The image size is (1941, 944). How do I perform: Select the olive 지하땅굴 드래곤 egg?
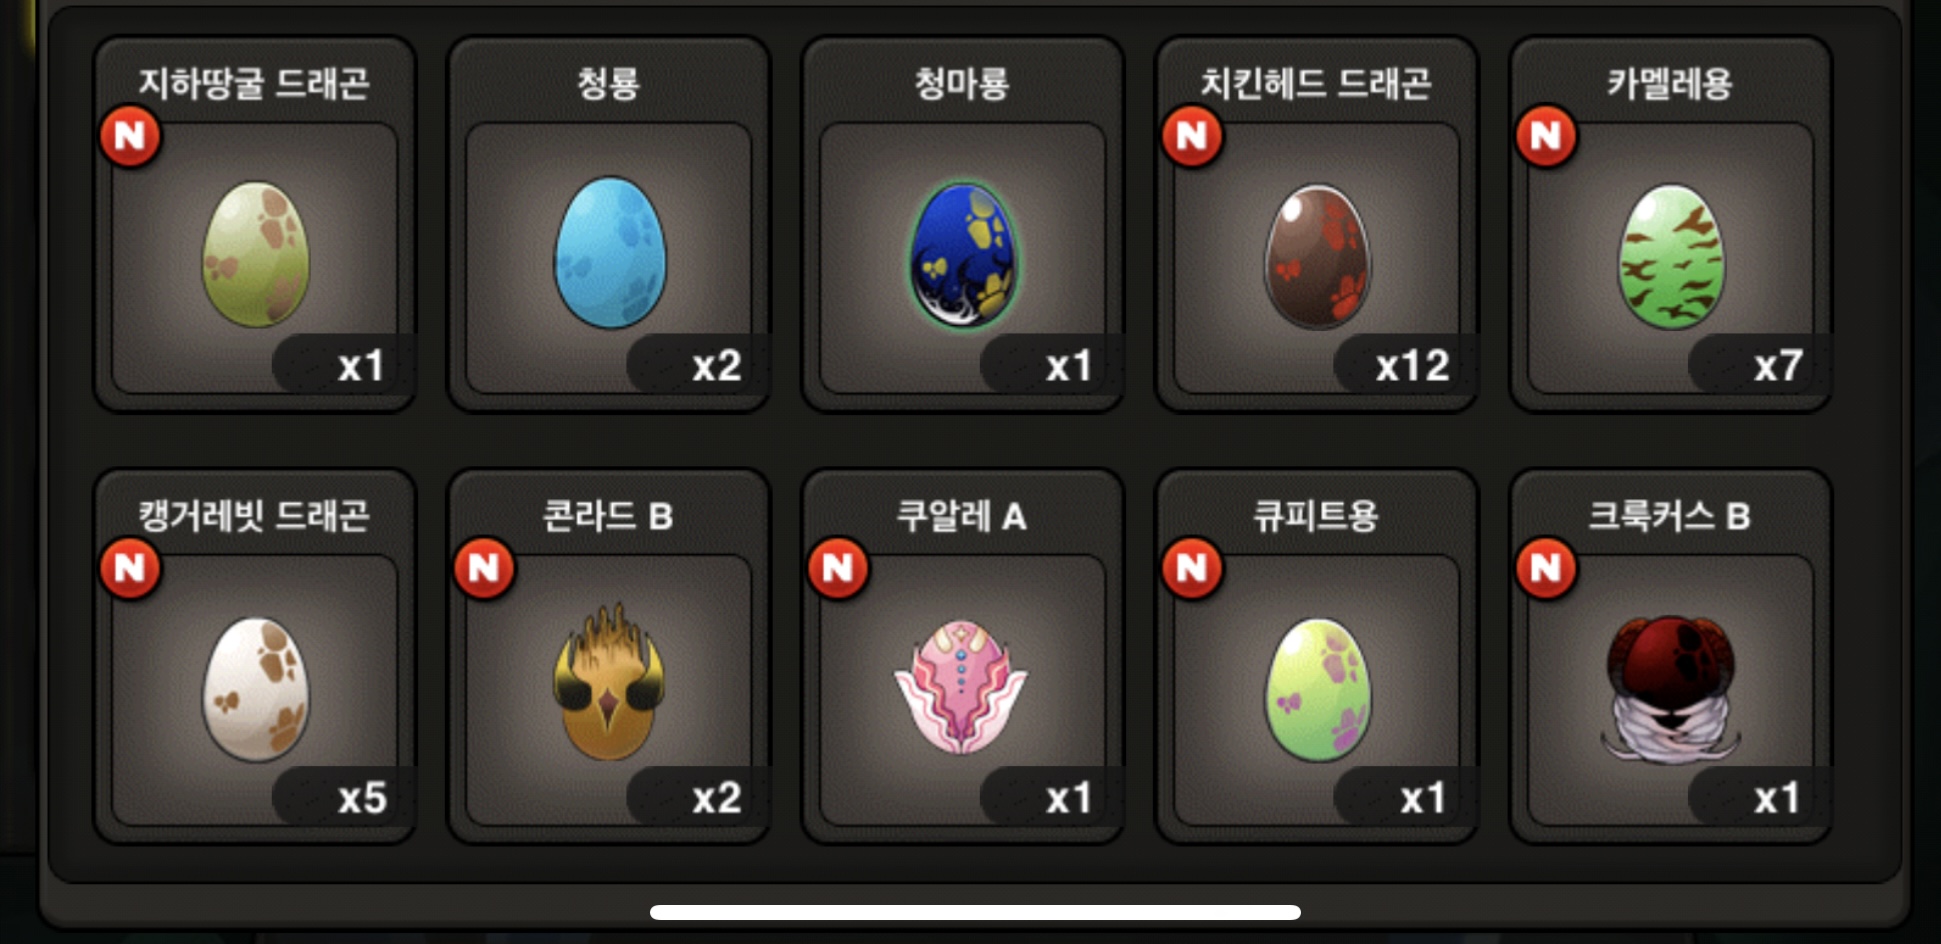click(255, 255)
